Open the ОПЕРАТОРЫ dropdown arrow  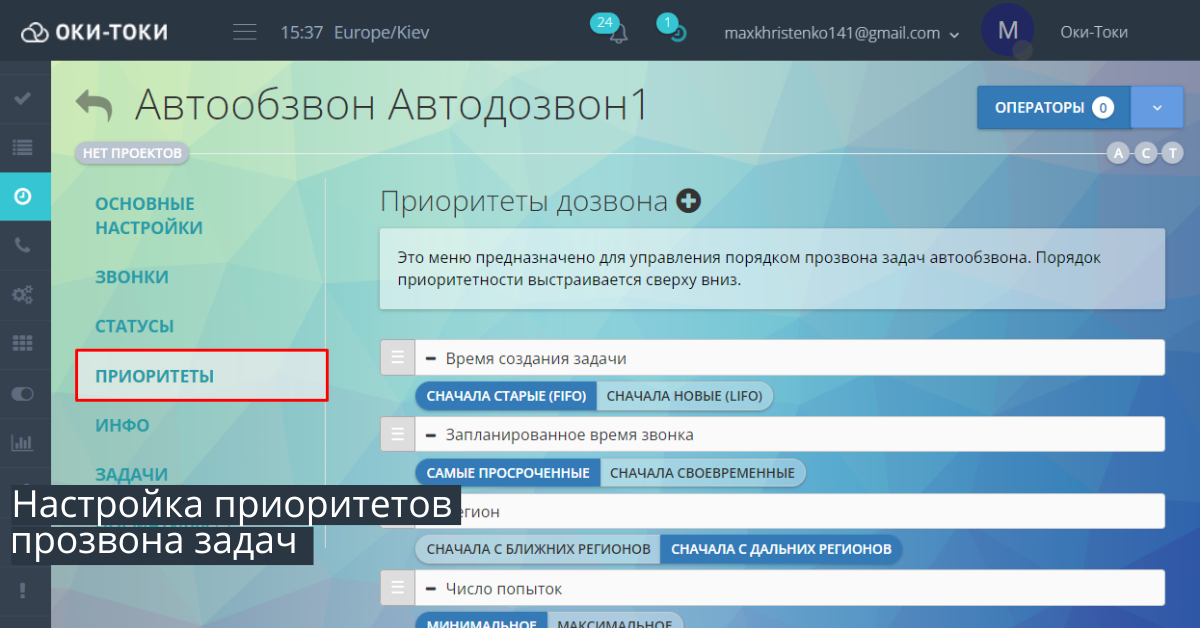[x=1157, y=107]
